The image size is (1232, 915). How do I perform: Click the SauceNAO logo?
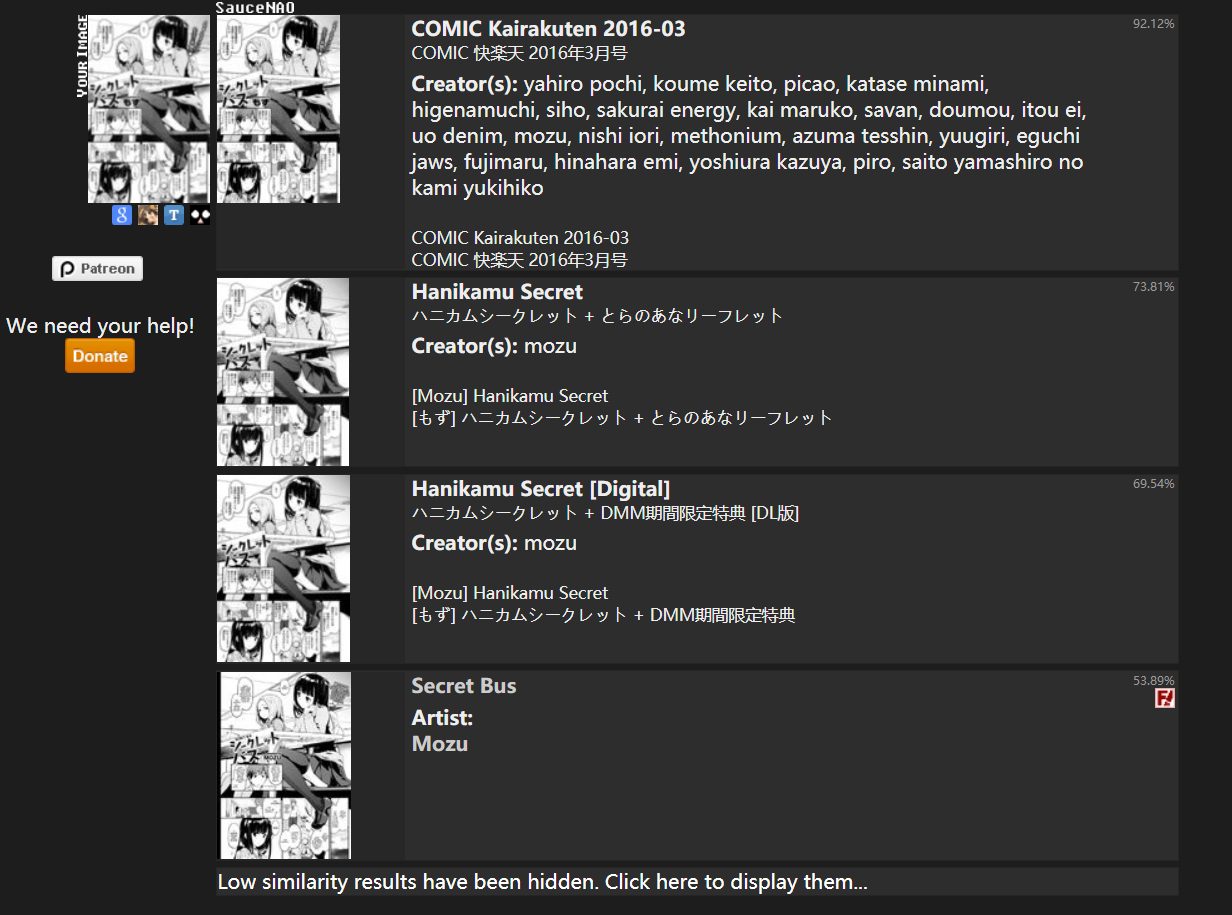256,7
